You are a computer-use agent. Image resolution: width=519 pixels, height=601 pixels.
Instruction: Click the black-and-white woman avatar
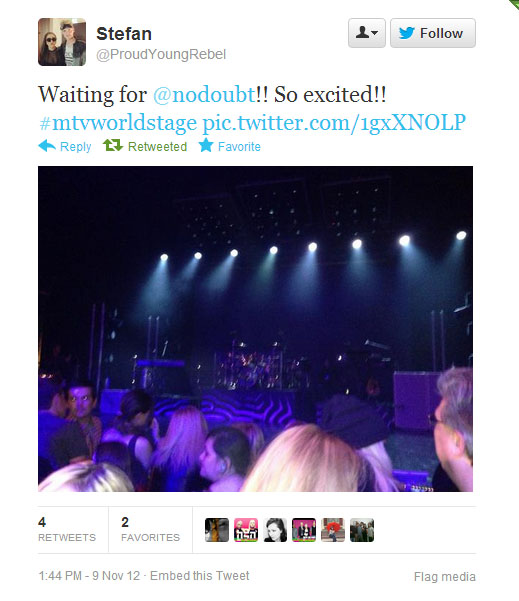[x=275, y=530]
